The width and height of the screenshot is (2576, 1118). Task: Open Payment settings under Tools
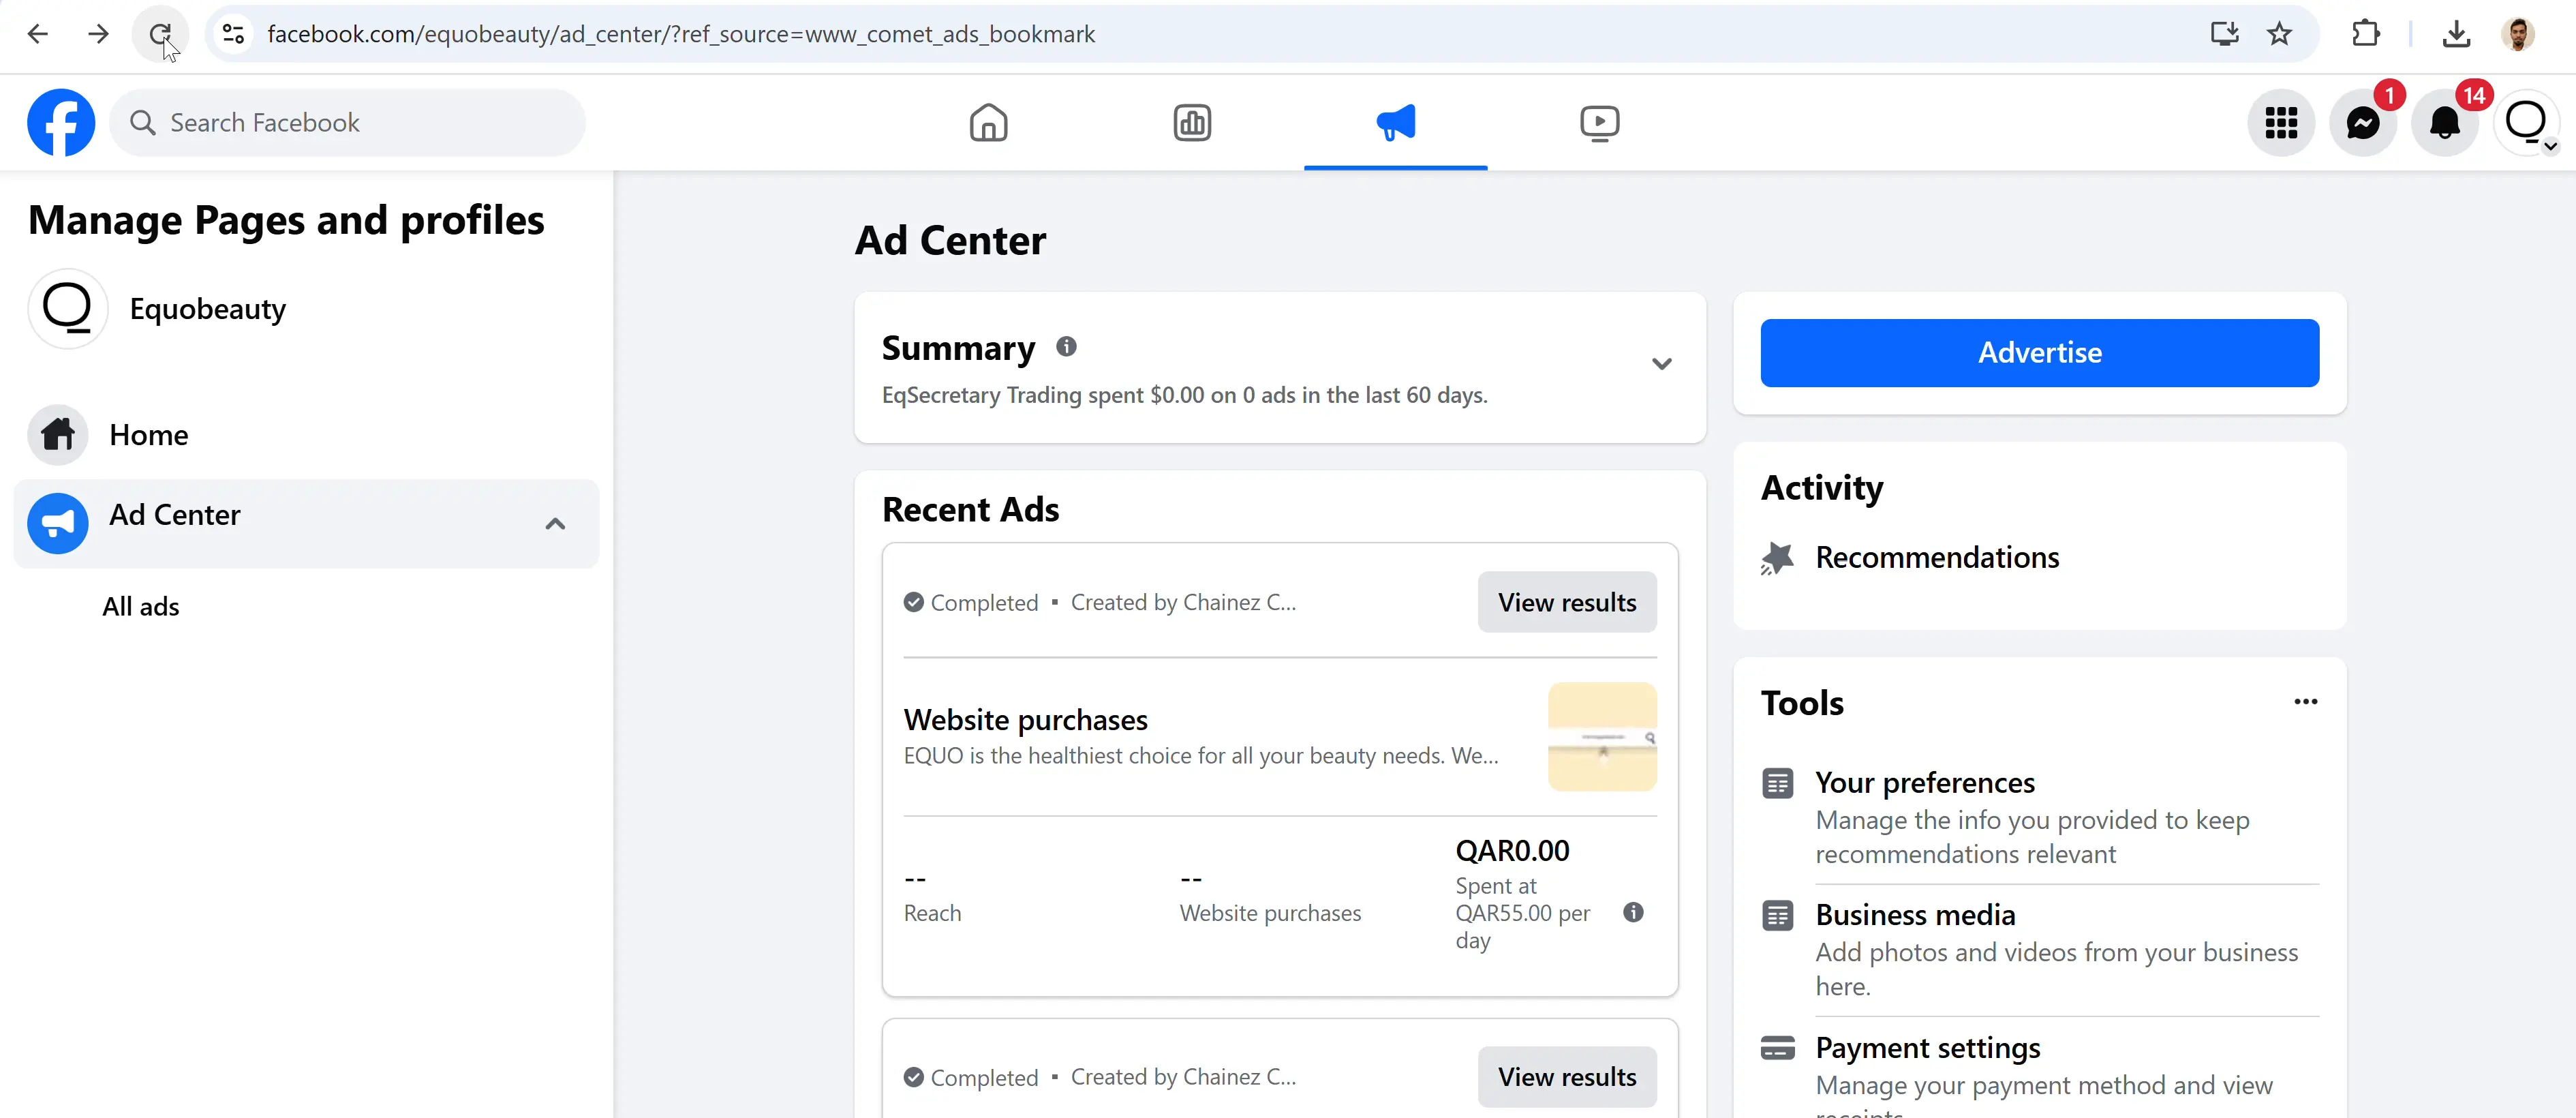(1928, 1047)
